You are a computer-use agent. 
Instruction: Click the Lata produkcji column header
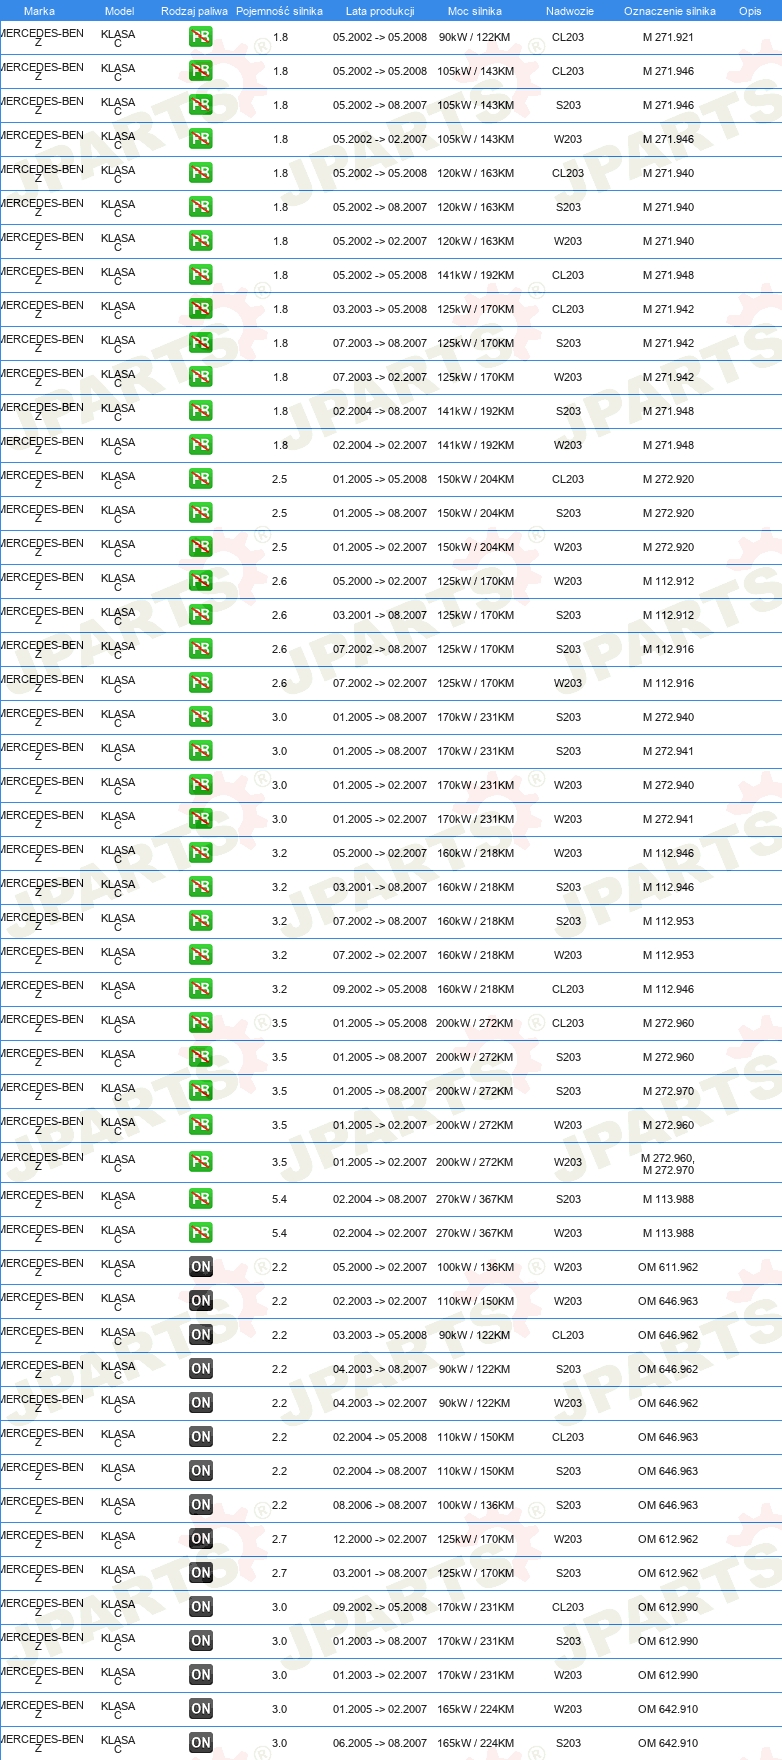(380, 11)
